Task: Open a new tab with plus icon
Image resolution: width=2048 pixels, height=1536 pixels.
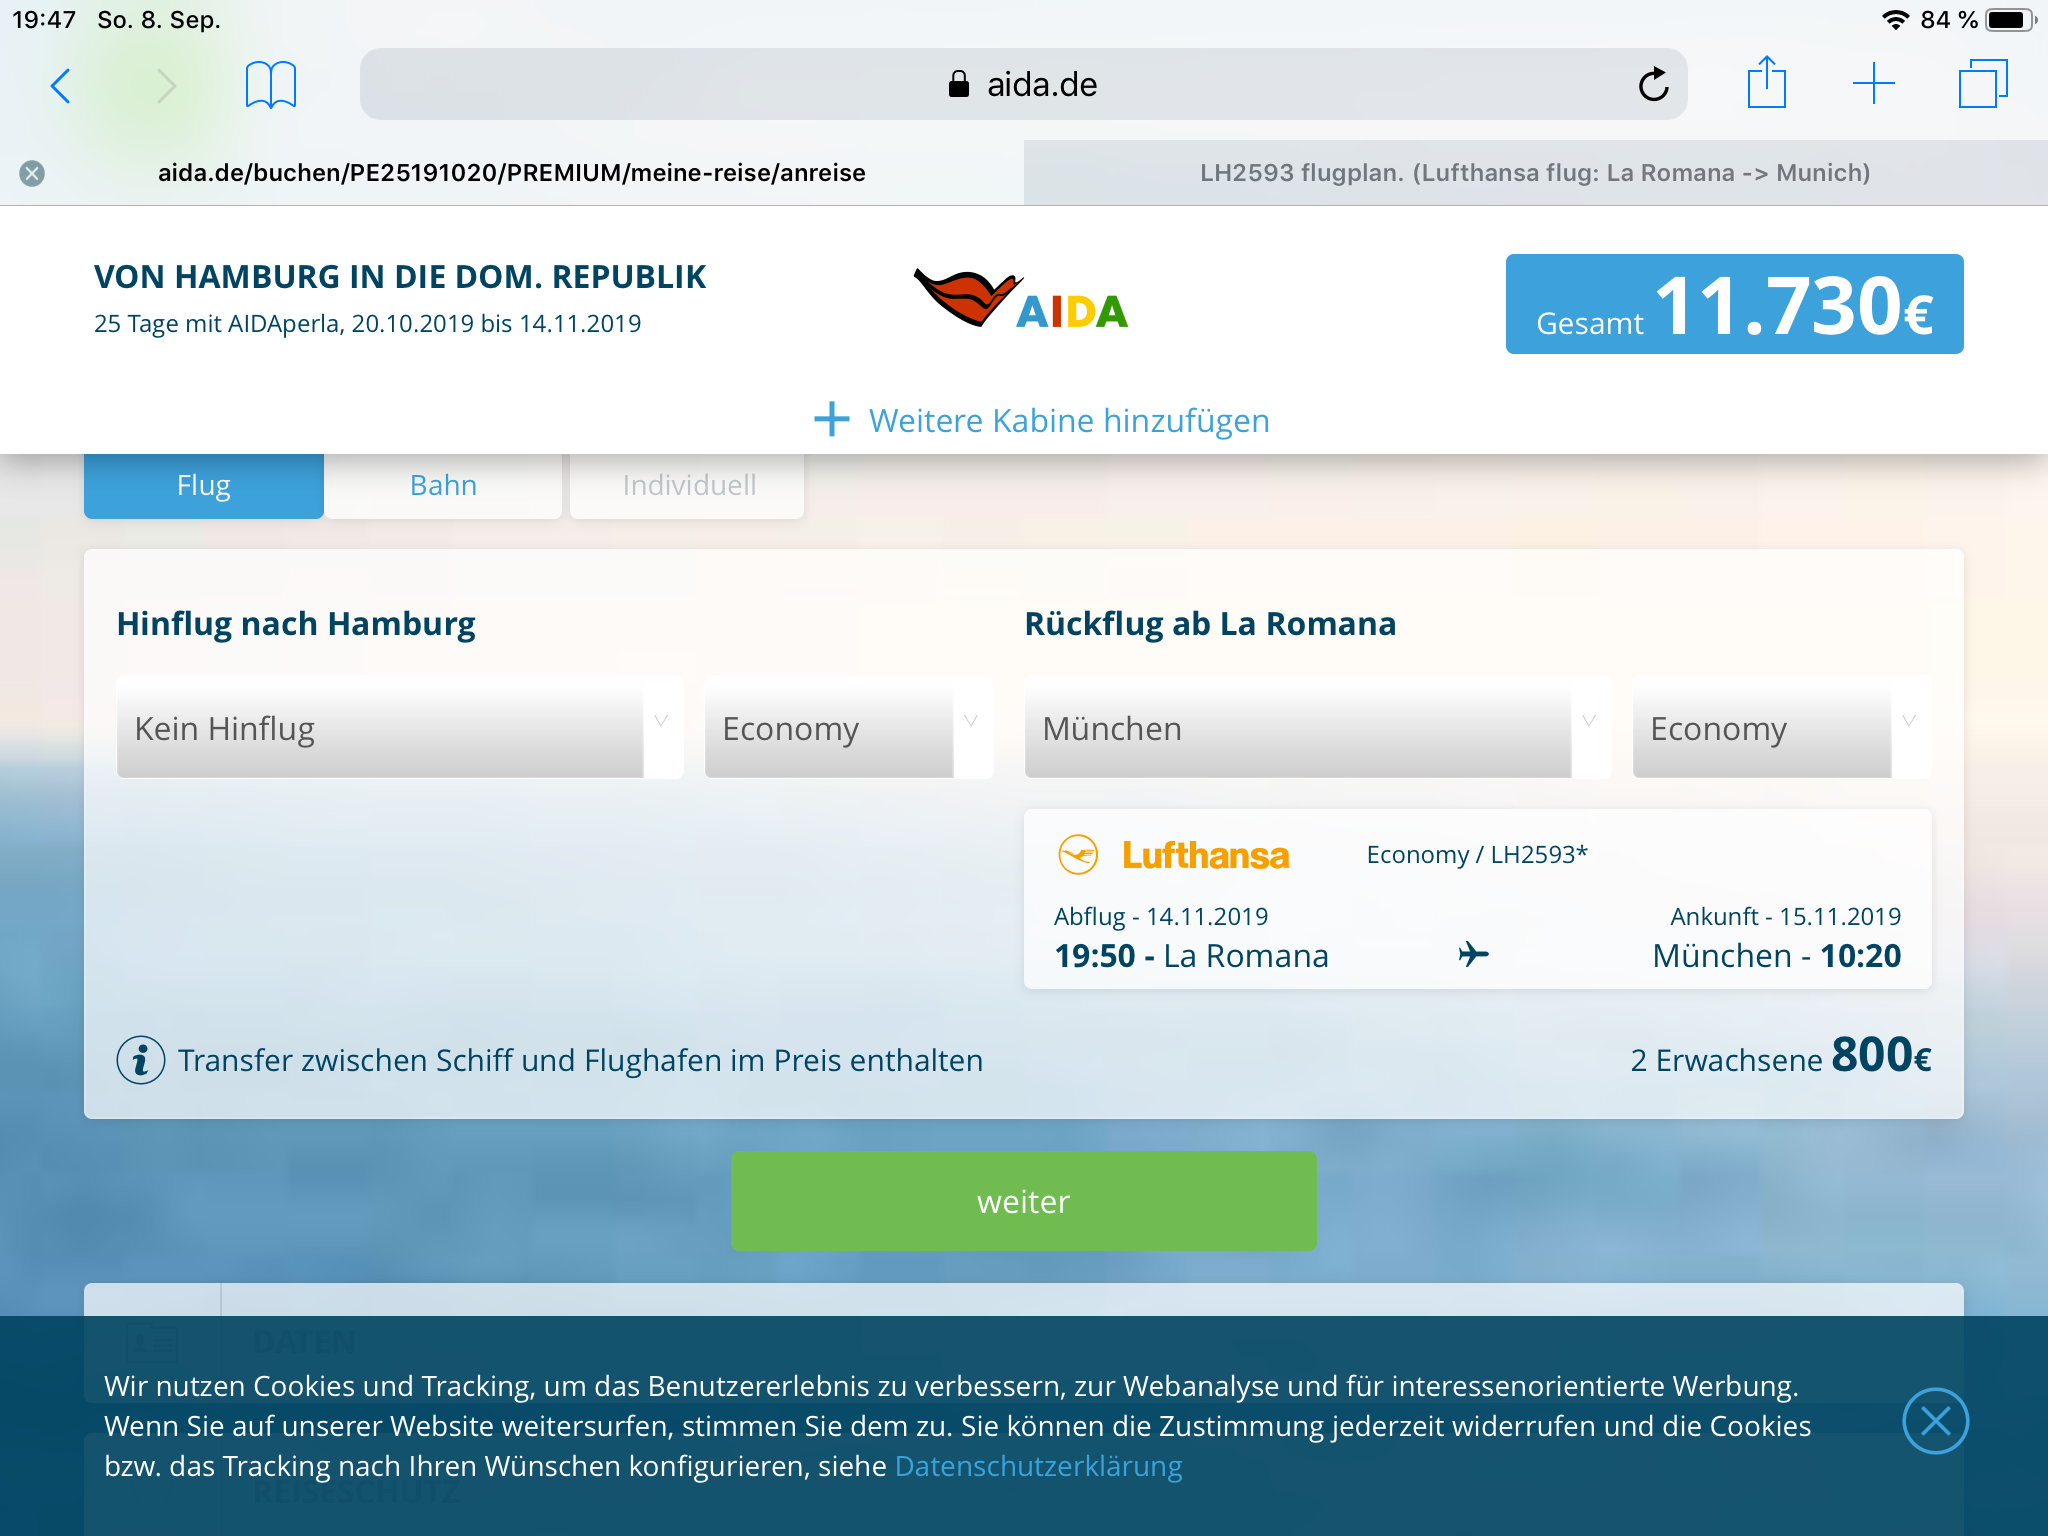Action: [1873, 84]
